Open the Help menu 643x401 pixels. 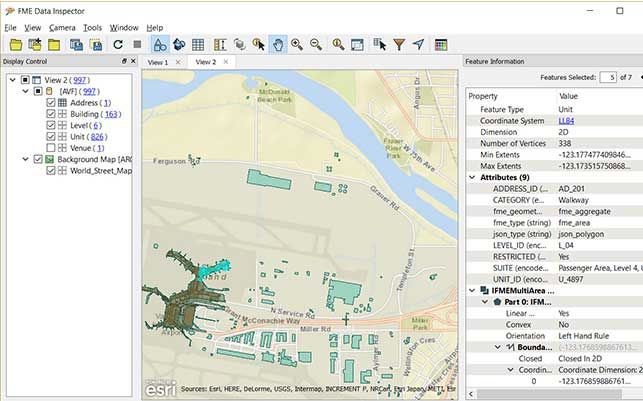[155, 28]
